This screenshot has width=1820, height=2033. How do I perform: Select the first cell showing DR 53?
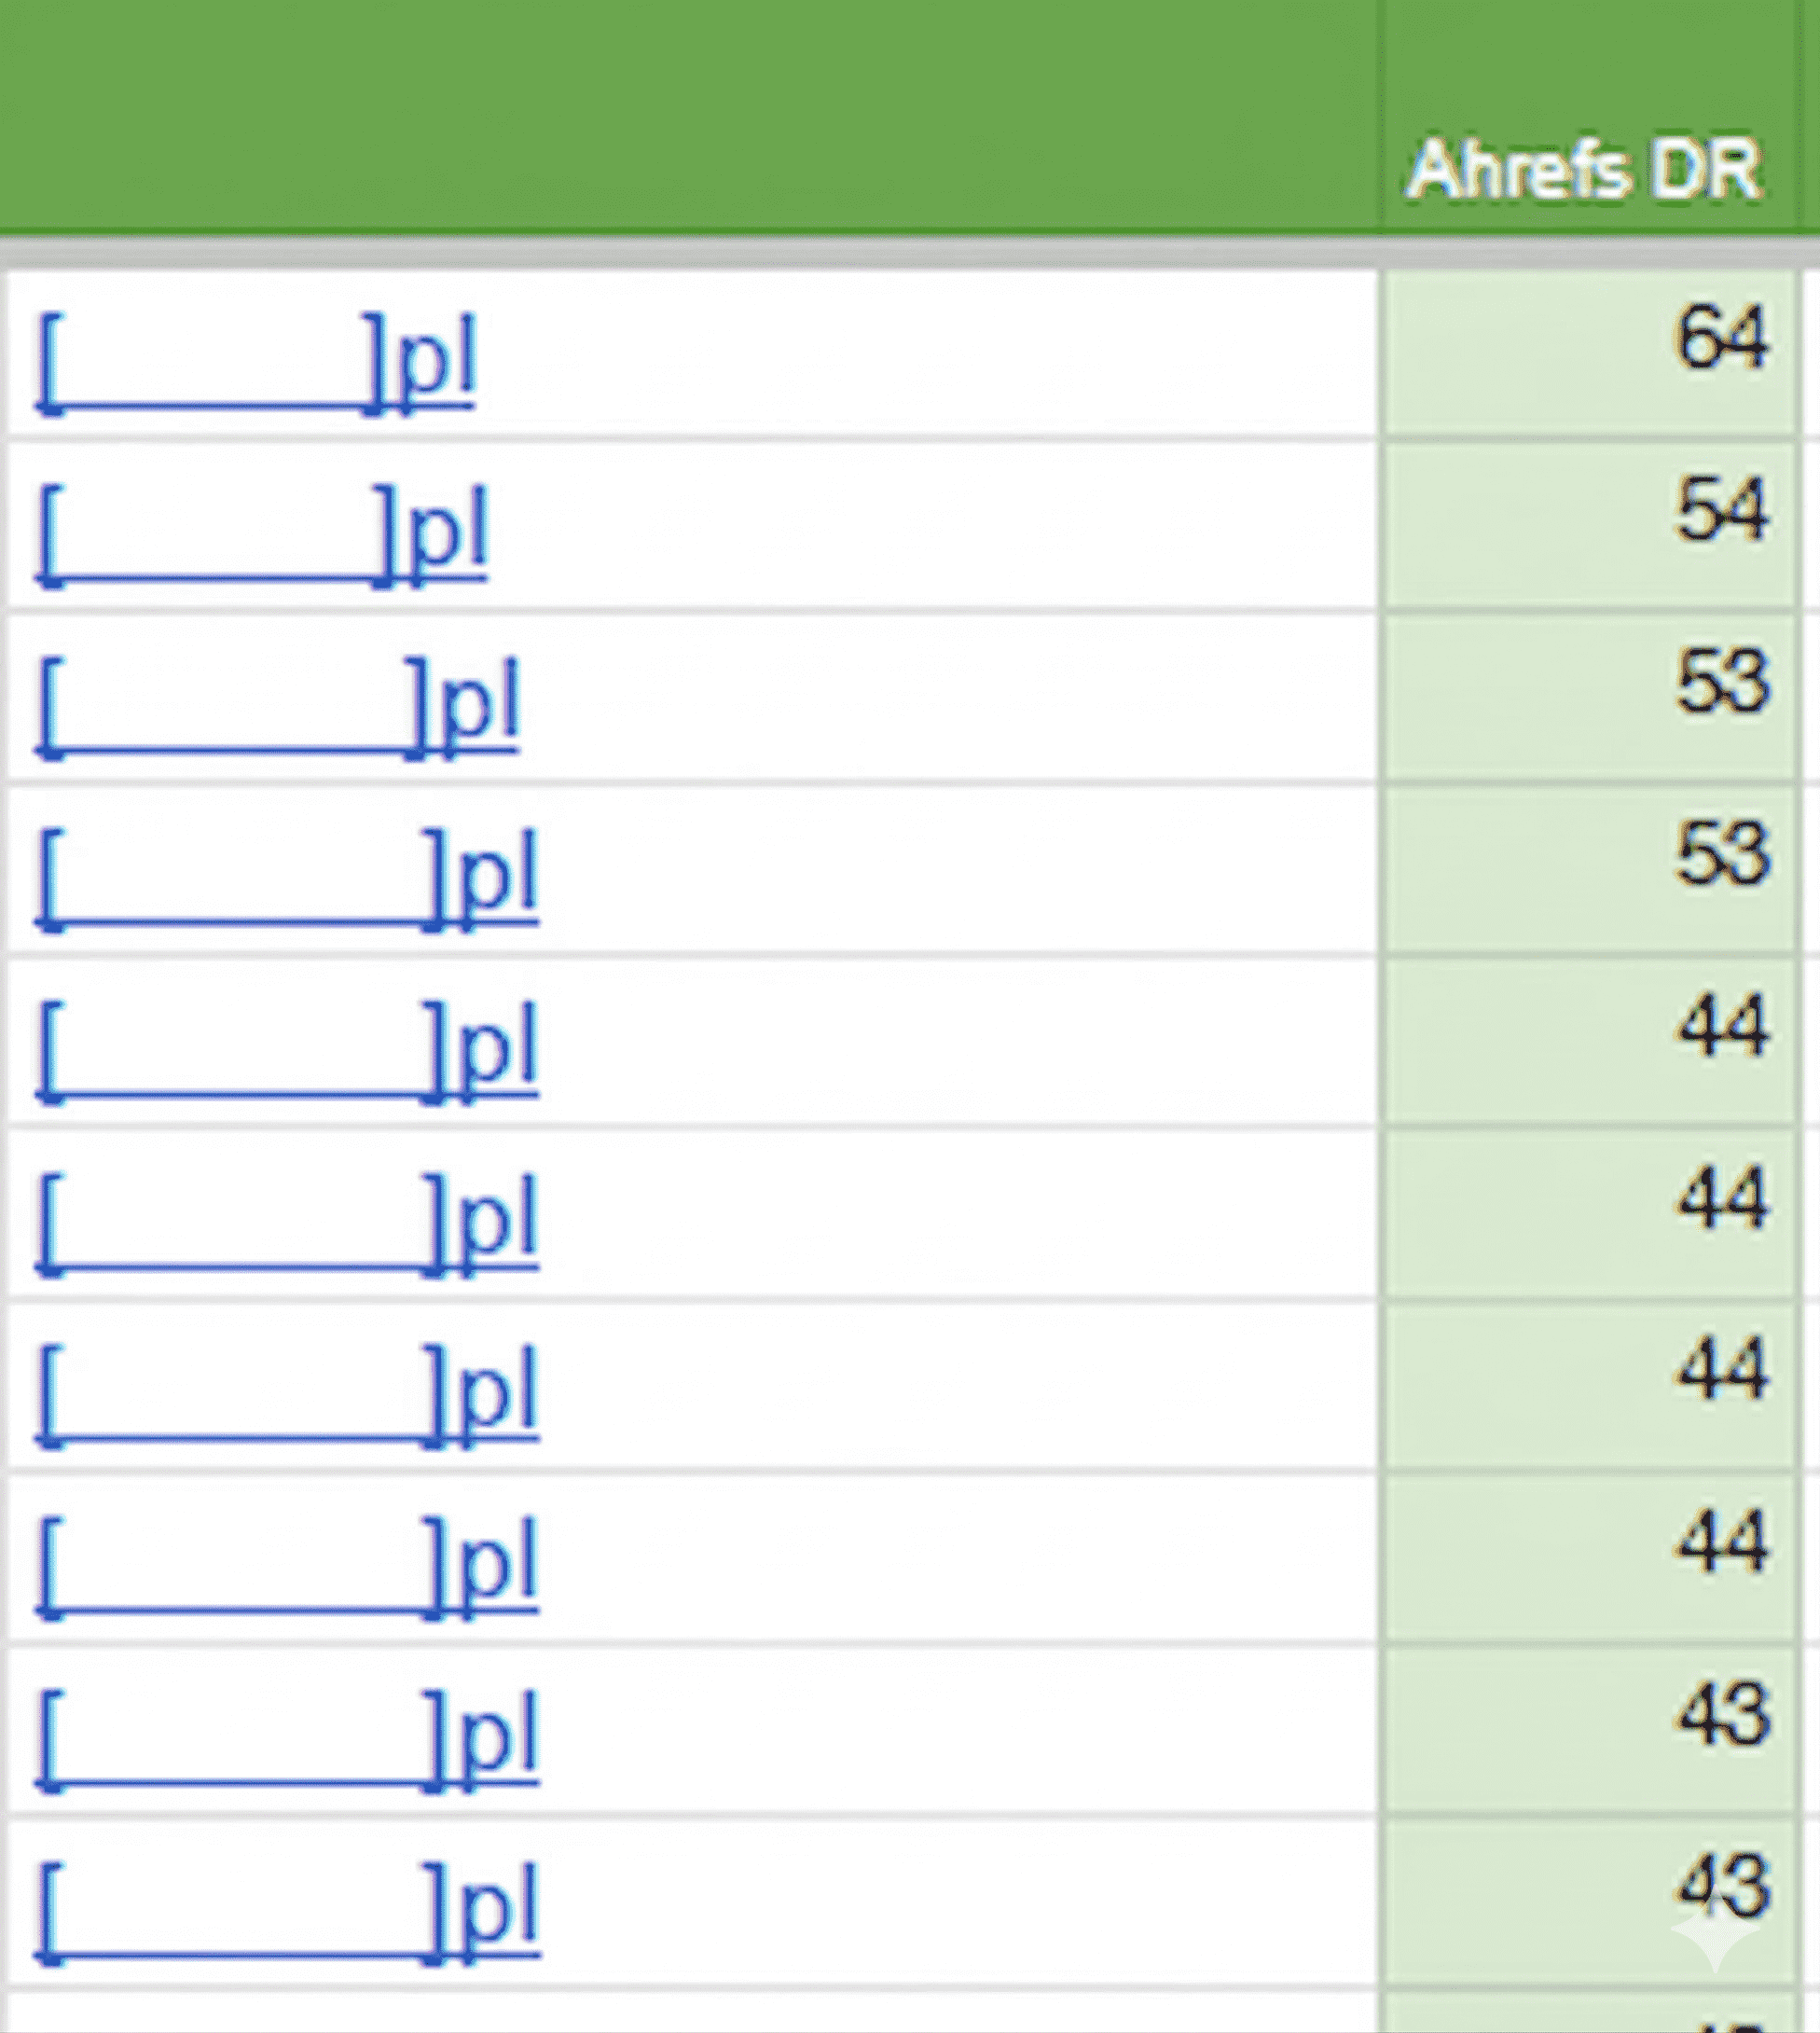point(1588,696)
